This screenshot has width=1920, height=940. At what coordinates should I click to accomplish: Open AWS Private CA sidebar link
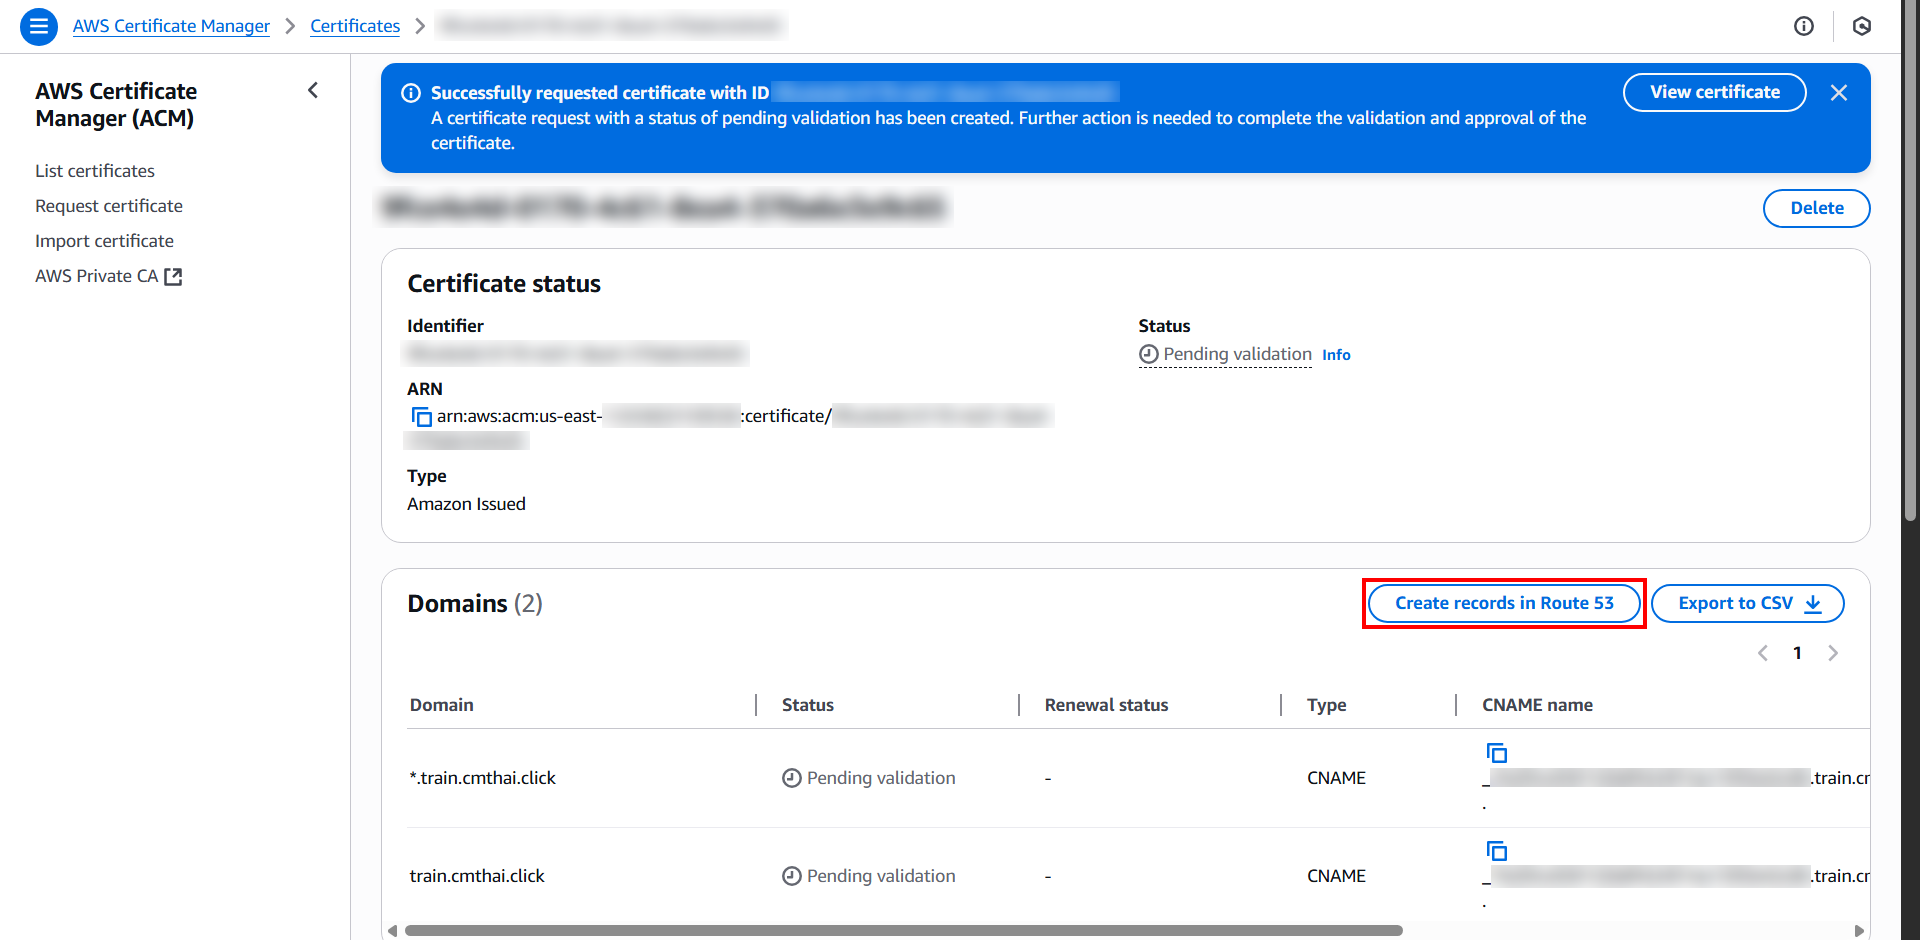[108, 276]
